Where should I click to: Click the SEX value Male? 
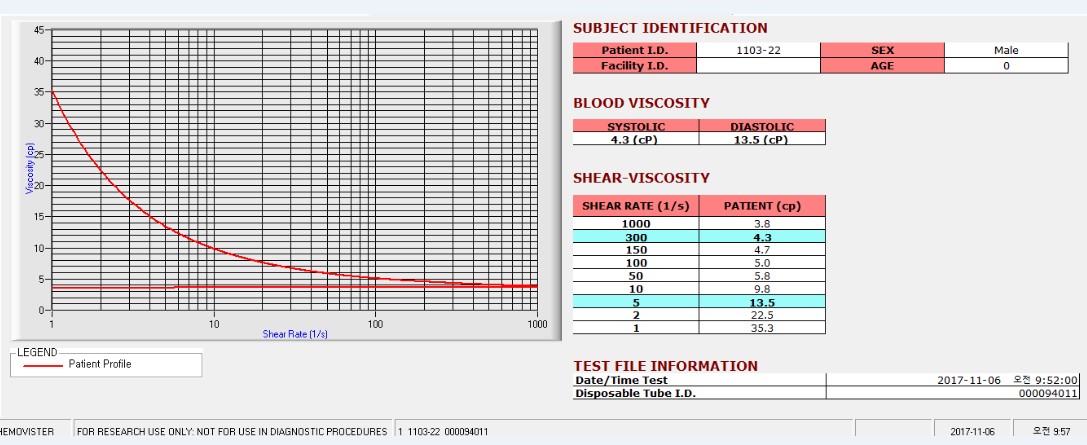point(1006,50)
